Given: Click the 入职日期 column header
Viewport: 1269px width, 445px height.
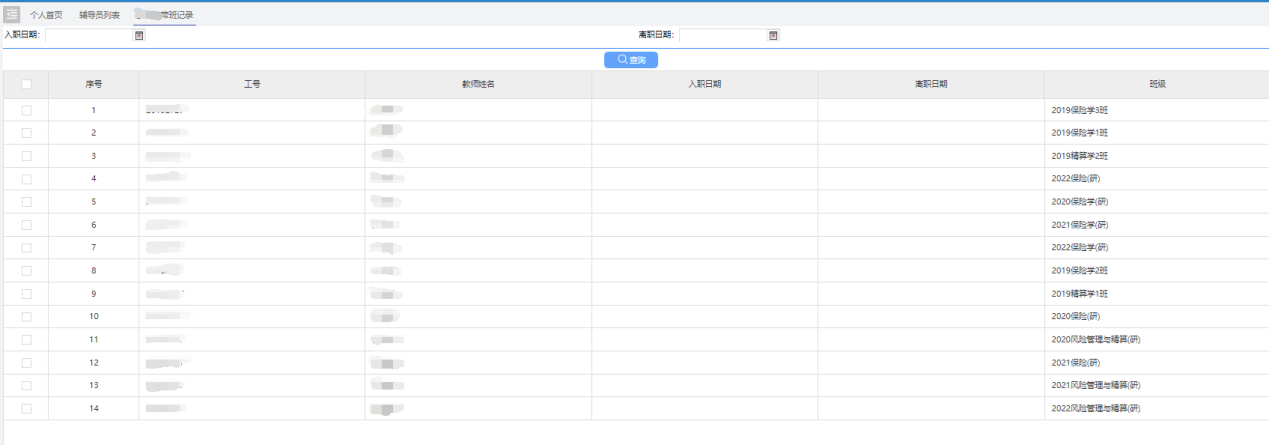Looking at the screenshot, I should coord(704,84).
